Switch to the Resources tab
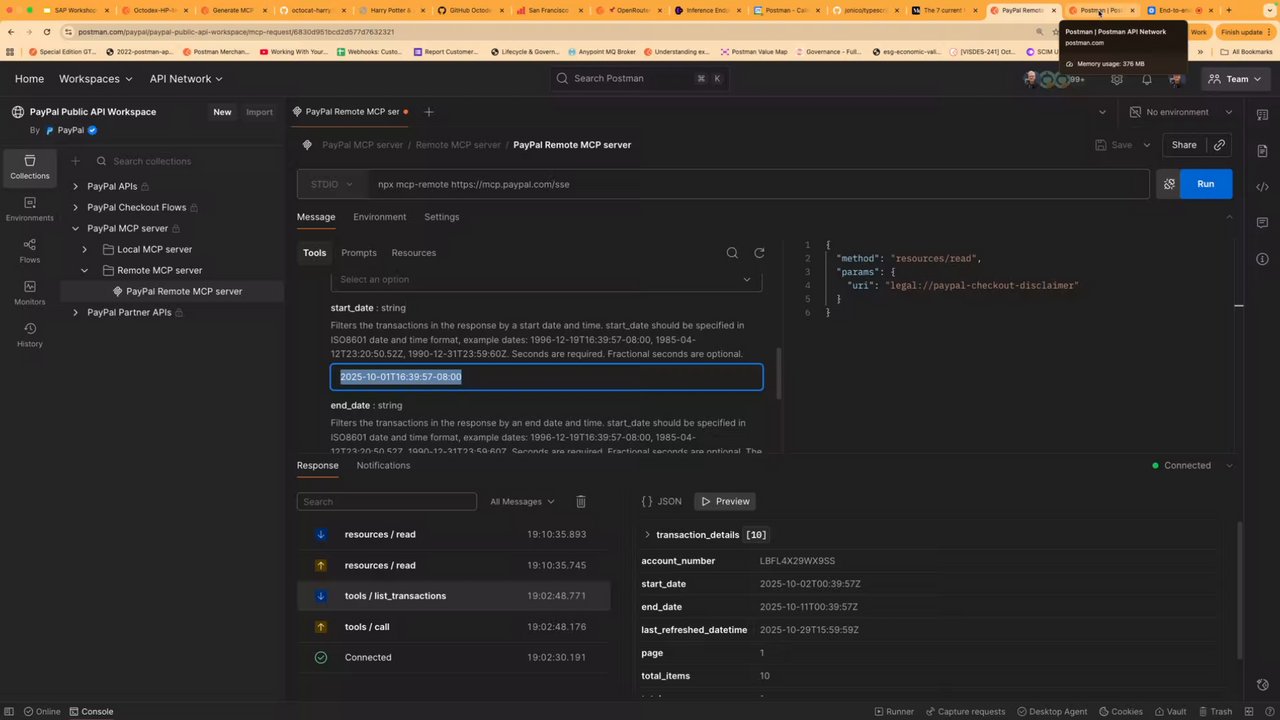This screenshot has height=720, width=1280. tap(413, 253)
